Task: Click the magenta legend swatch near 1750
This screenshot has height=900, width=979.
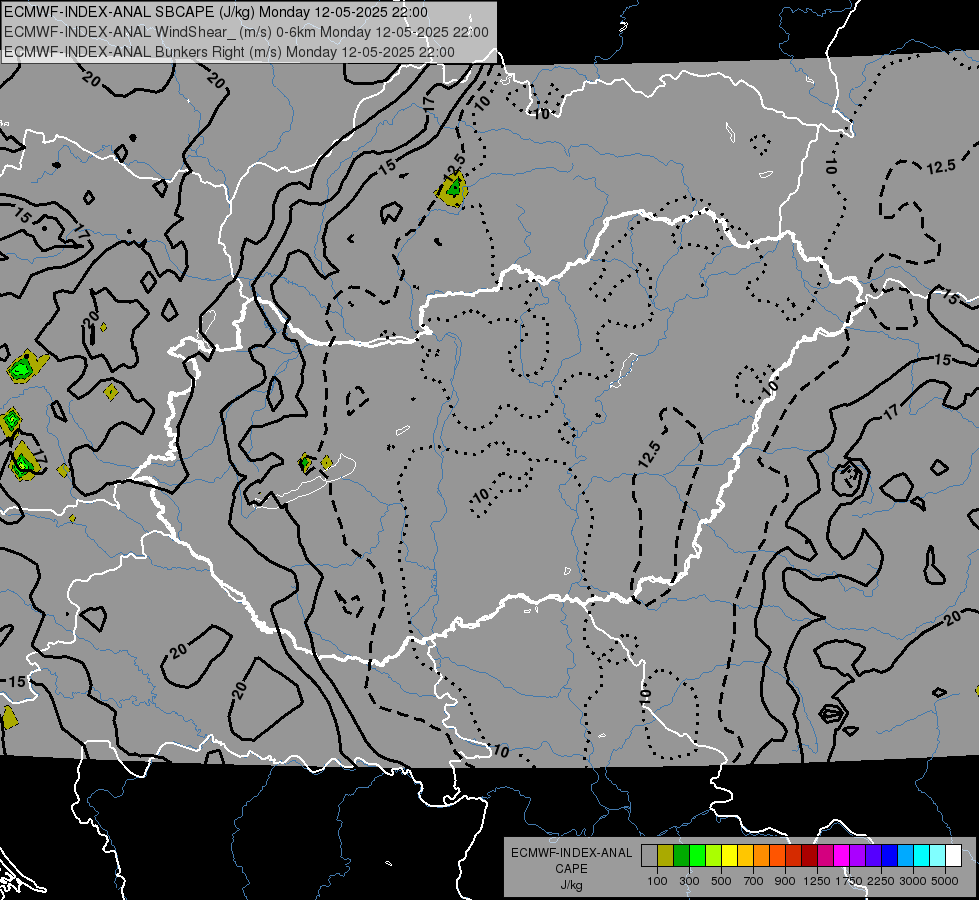Action: point(842,855)
